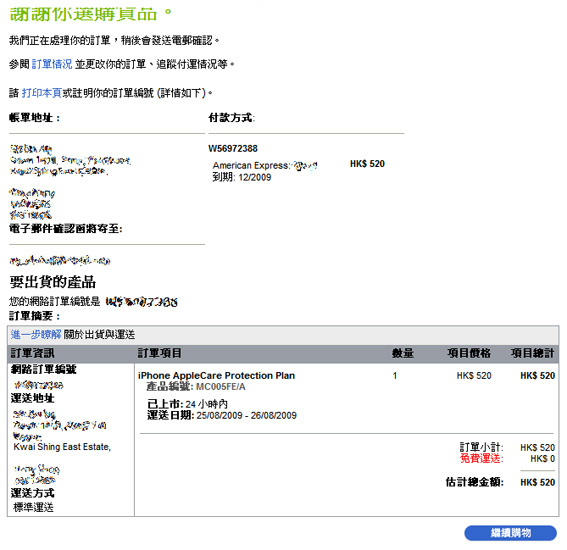This screenshot has height=550, width=567.
Task: Click the 打印本頁 print this page link
Action: coord(42,93)
